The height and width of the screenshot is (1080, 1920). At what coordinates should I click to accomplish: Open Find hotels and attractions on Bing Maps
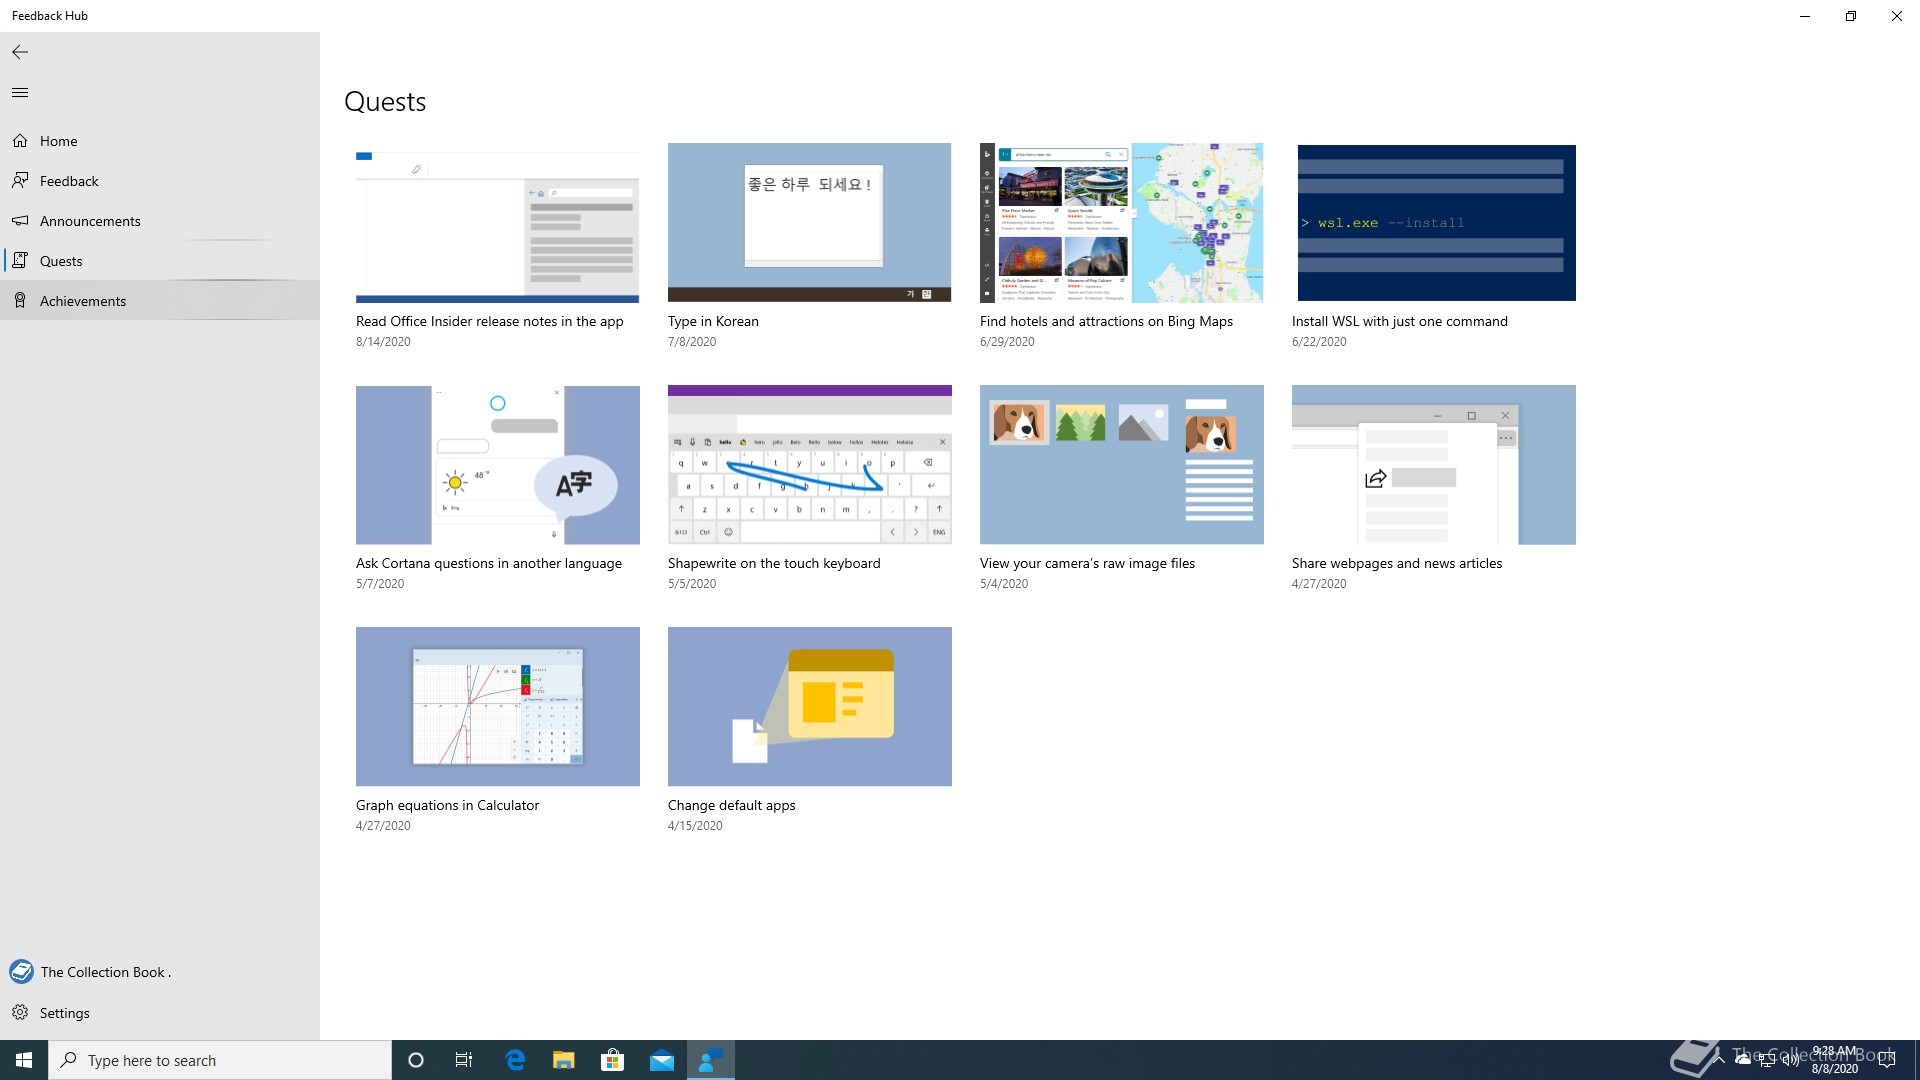pyautogui.click(x=1106, y=321)
